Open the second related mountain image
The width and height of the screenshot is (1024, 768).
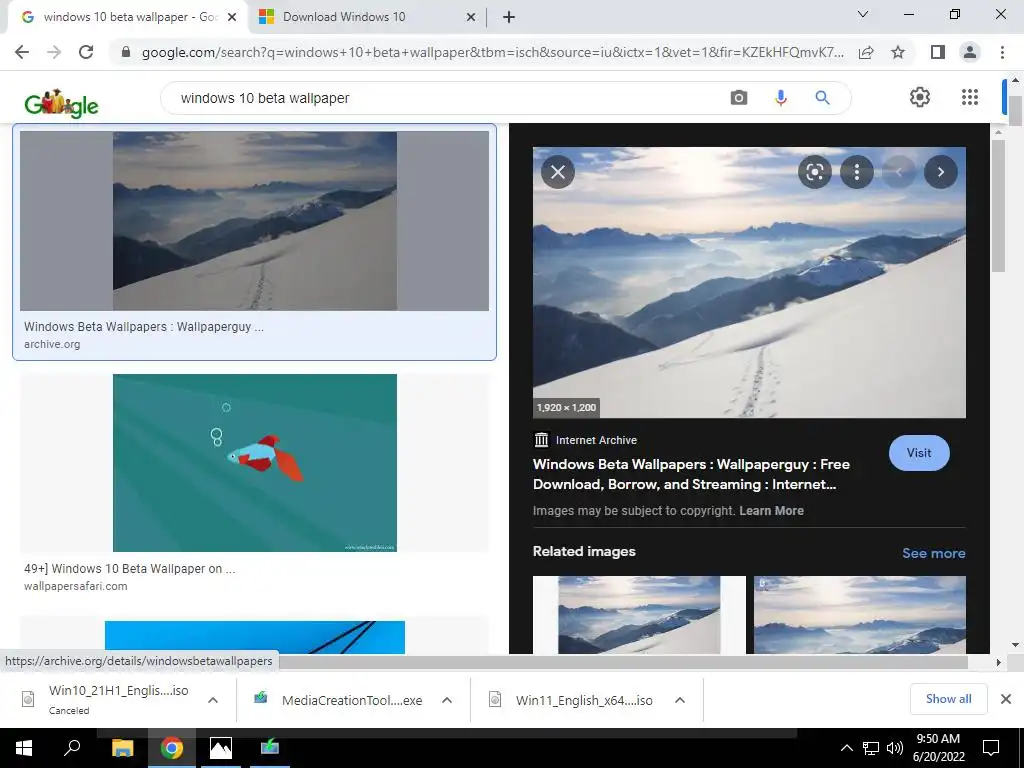tap(859, 615)
